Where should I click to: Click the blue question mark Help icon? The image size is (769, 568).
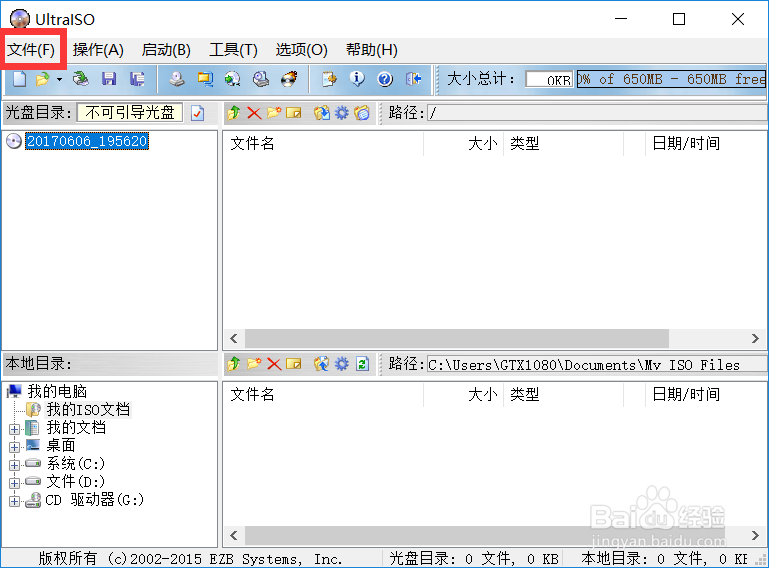click(385, 79)
